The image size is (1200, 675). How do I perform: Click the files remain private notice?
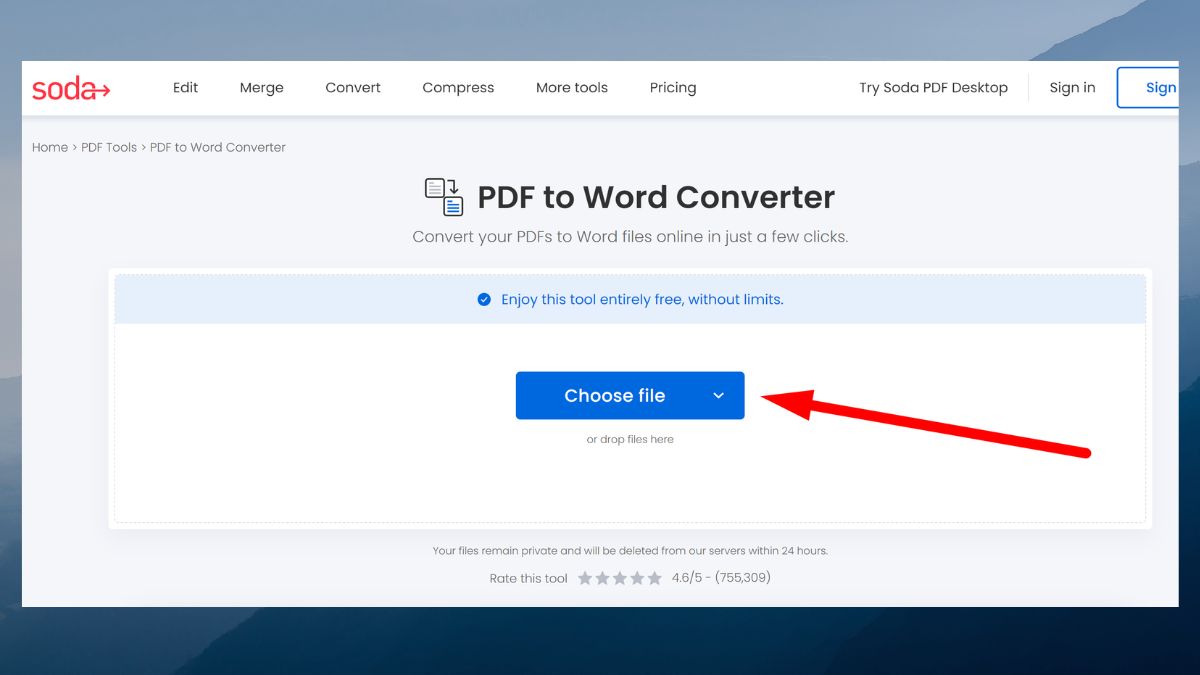(x=630, y=551)
